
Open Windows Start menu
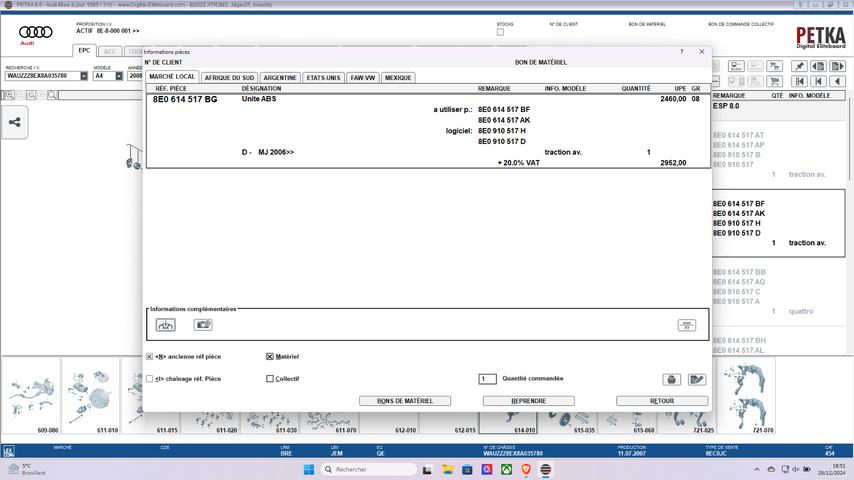tap(309, 469)
